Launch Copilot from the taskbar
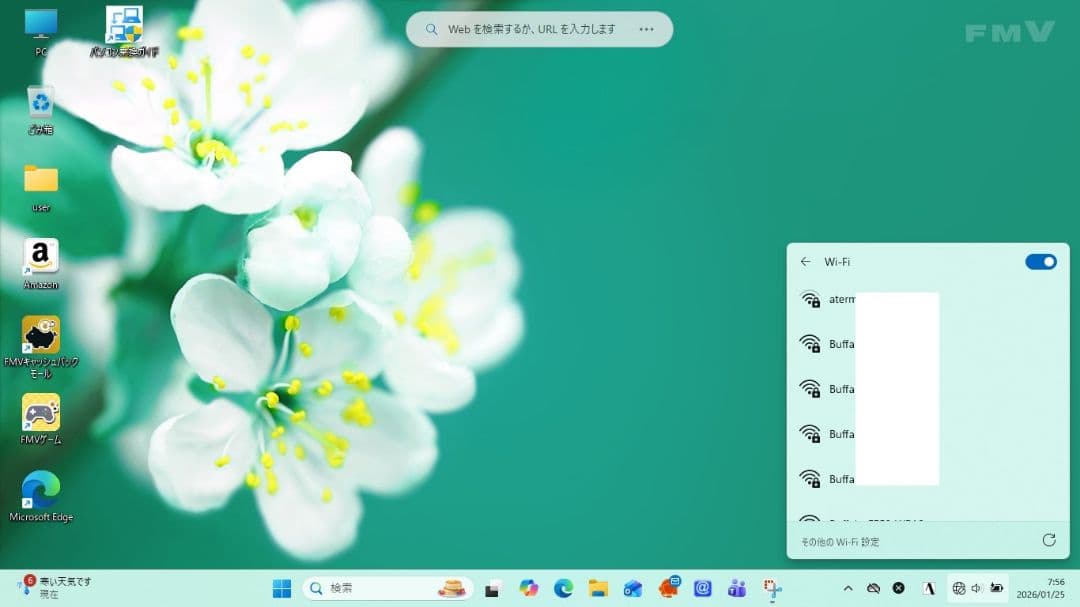 coord(530,588)
